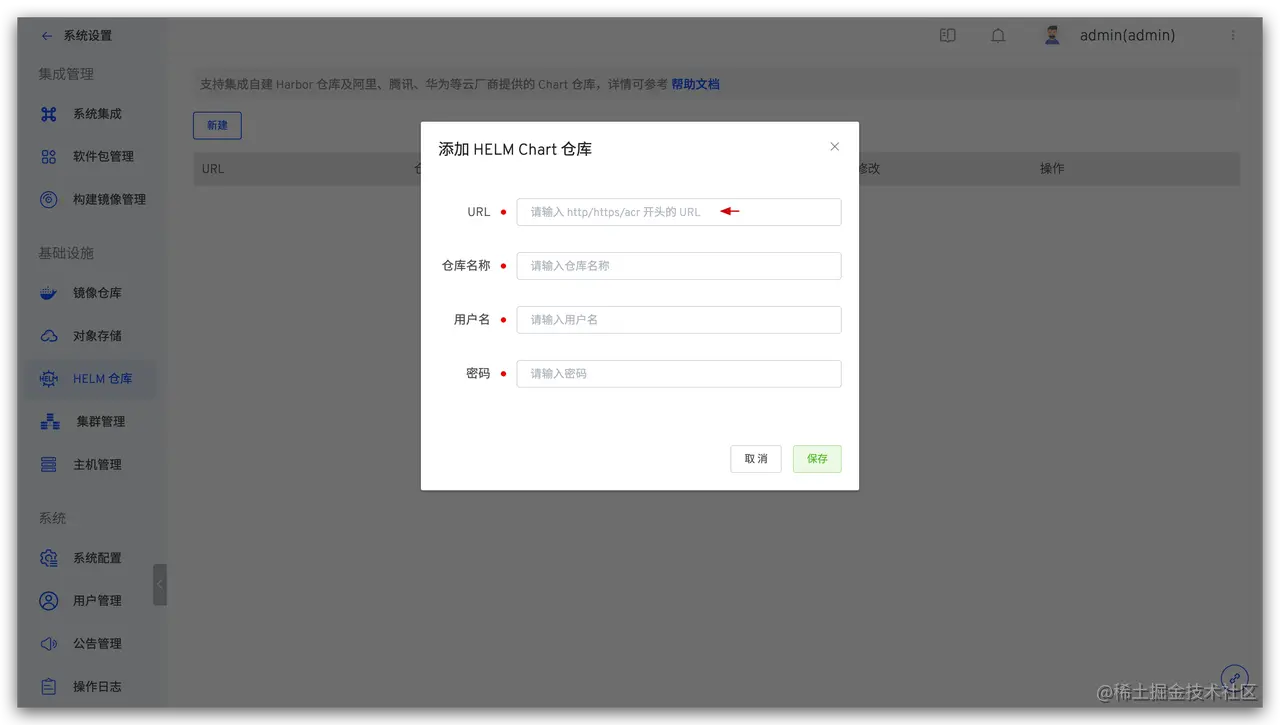The height and width of the screenshot is (725, 1280).
Task: Open the 帮助文档 link
Action: 695,85
